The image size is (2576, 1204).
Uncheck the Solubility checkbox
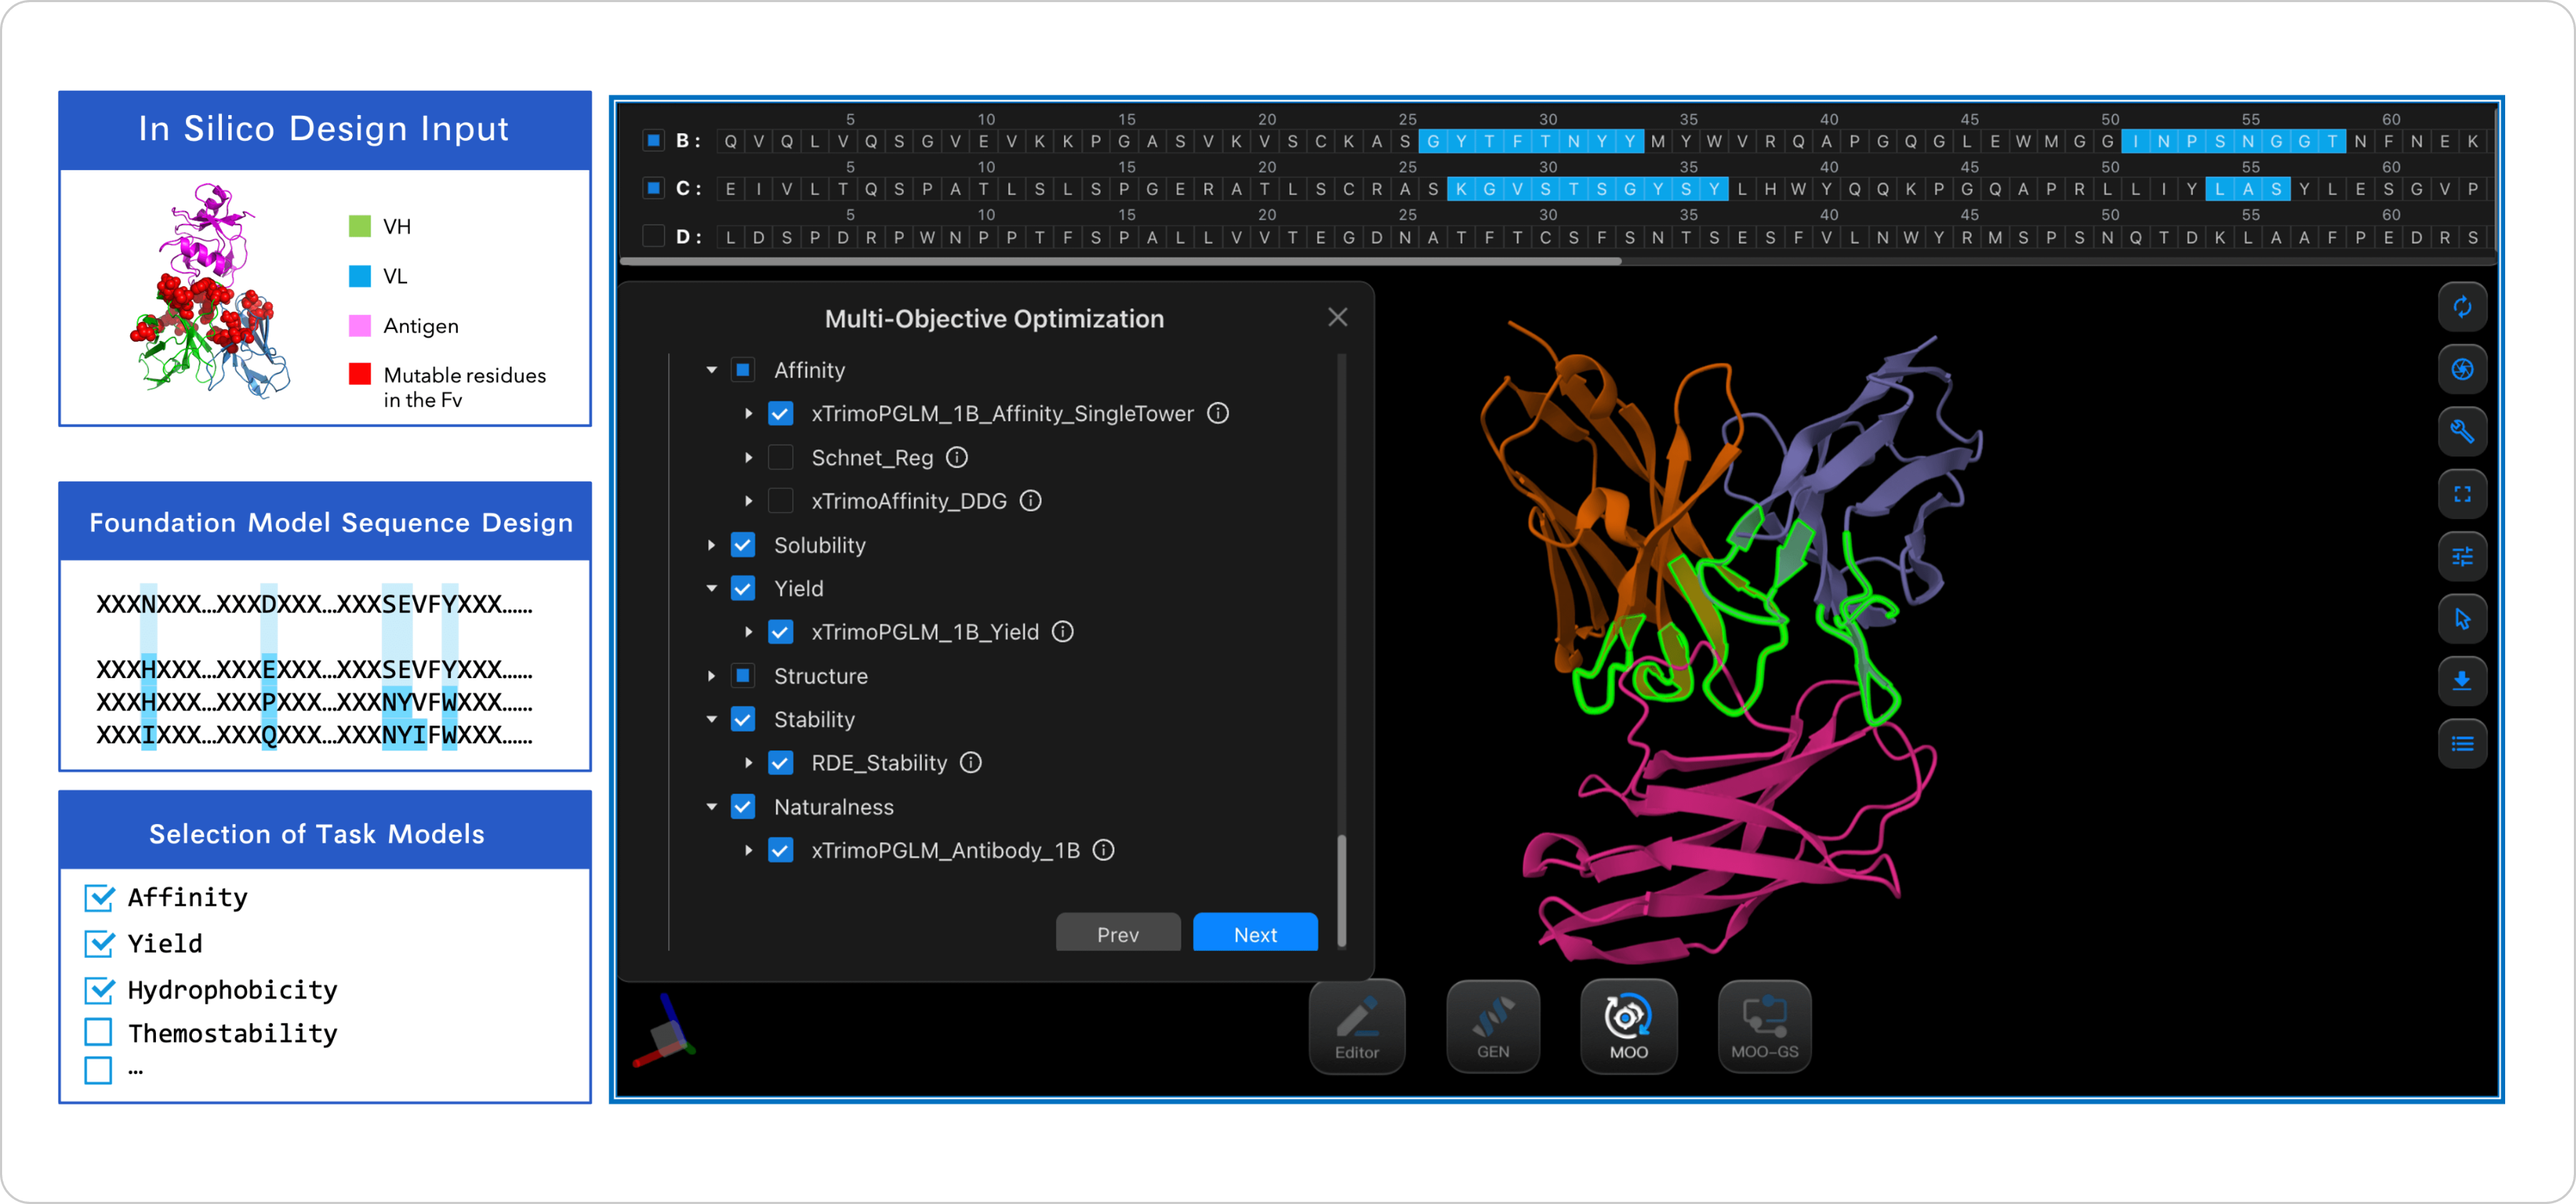coord(743,545)
